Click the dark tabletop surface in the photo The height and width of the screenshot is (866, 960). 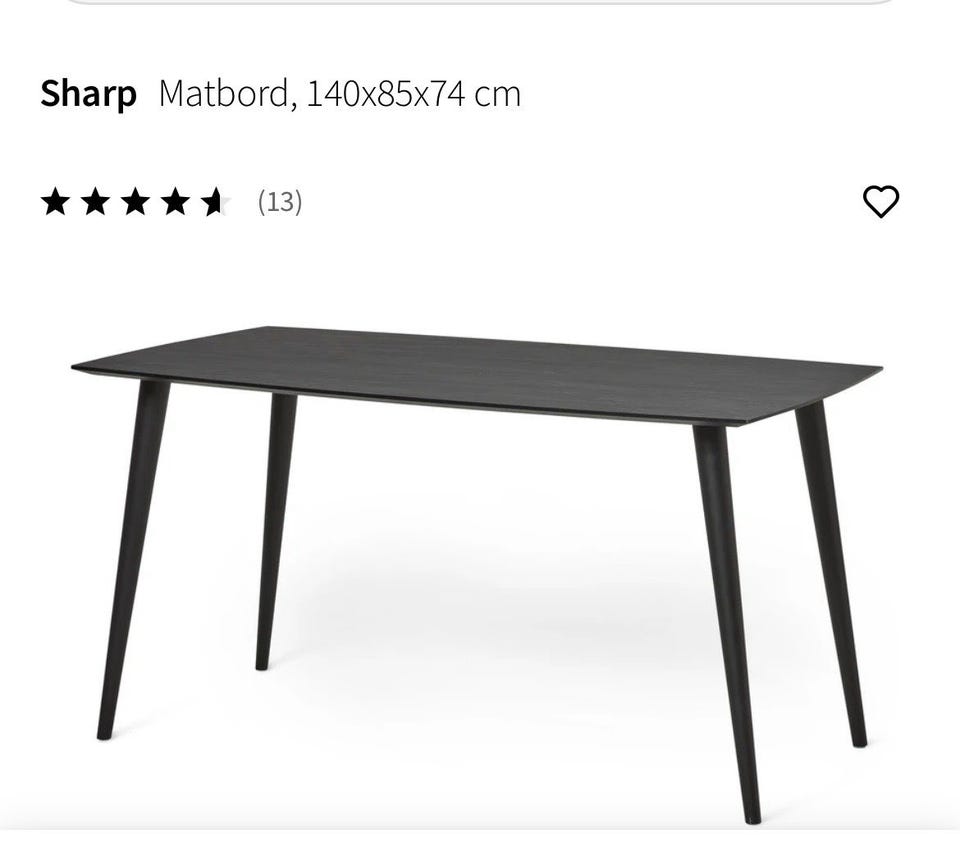(478, 371)
